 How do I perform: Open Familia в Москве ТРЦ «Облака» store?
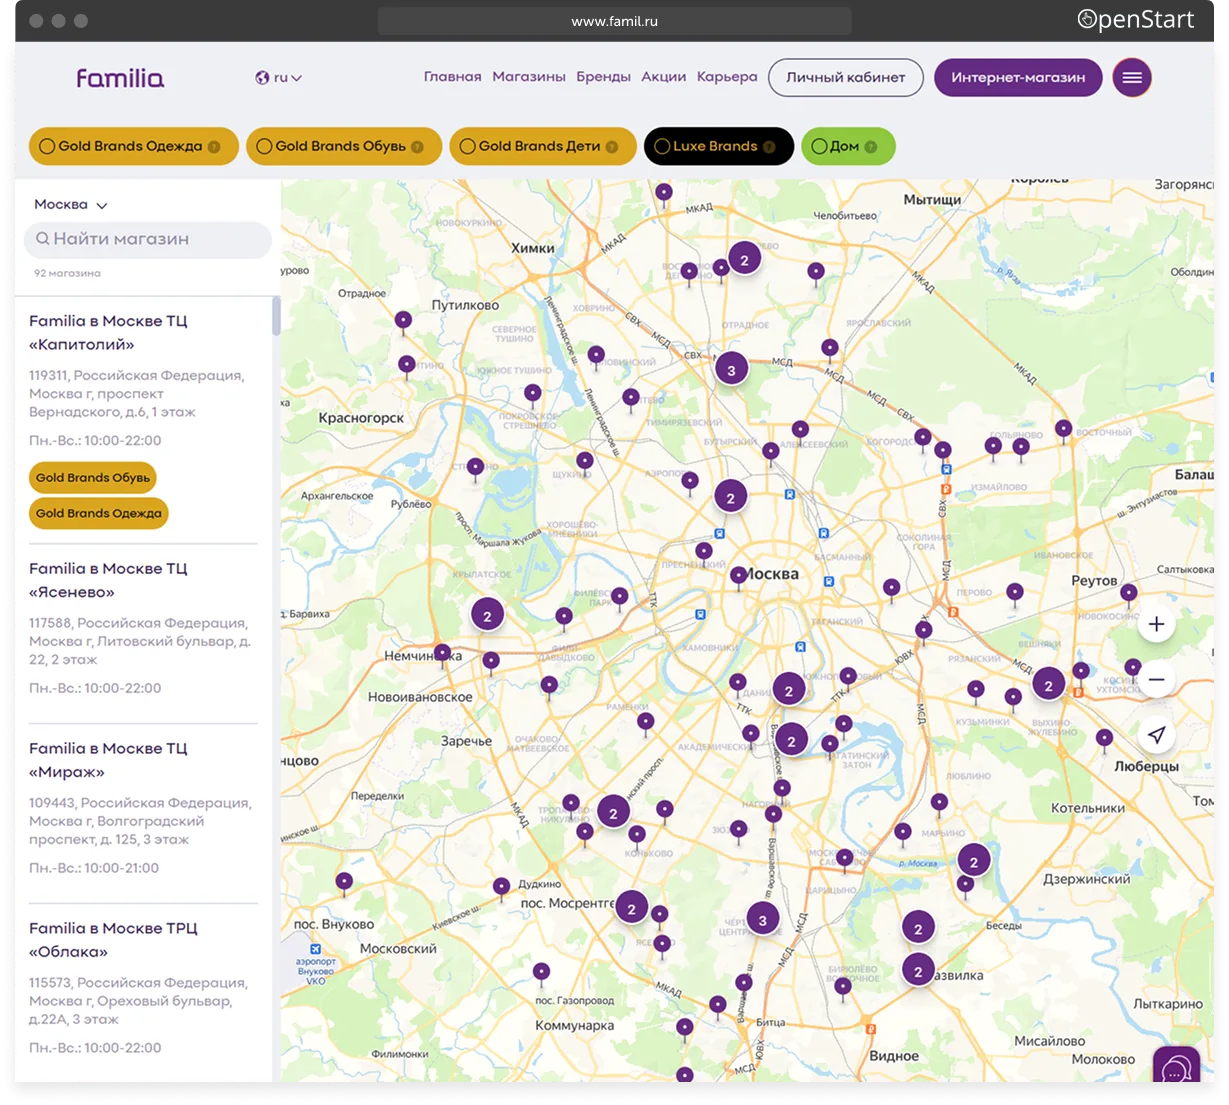coord(113,940)
